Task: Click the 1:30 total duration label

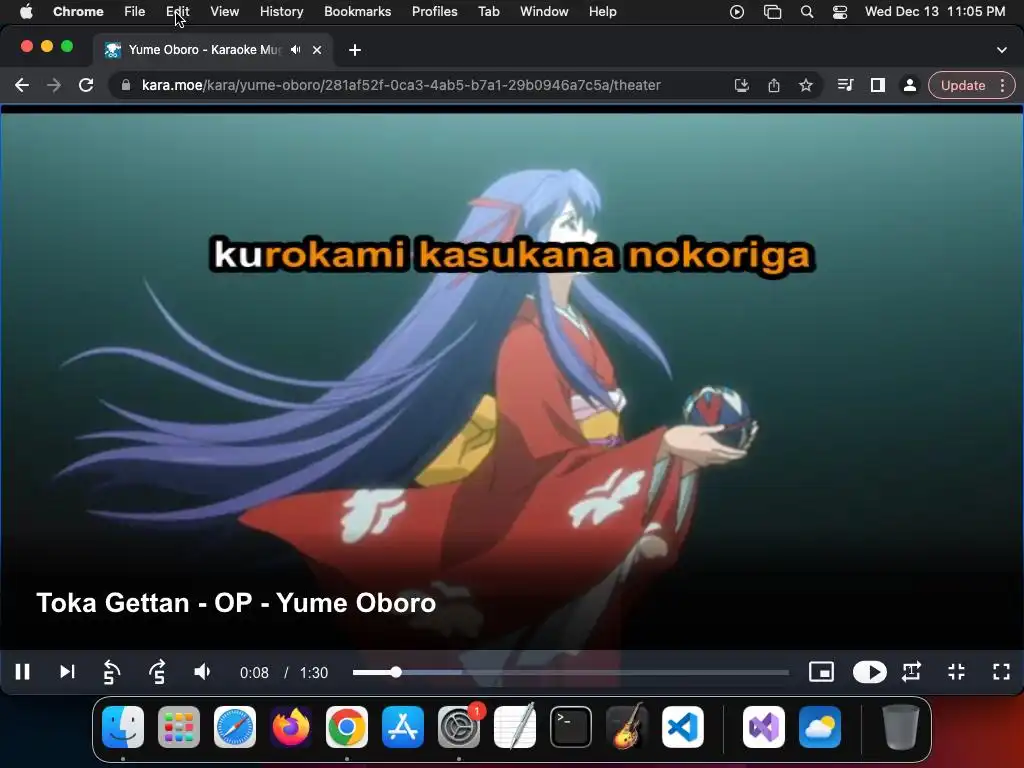Action: (313, 673)
